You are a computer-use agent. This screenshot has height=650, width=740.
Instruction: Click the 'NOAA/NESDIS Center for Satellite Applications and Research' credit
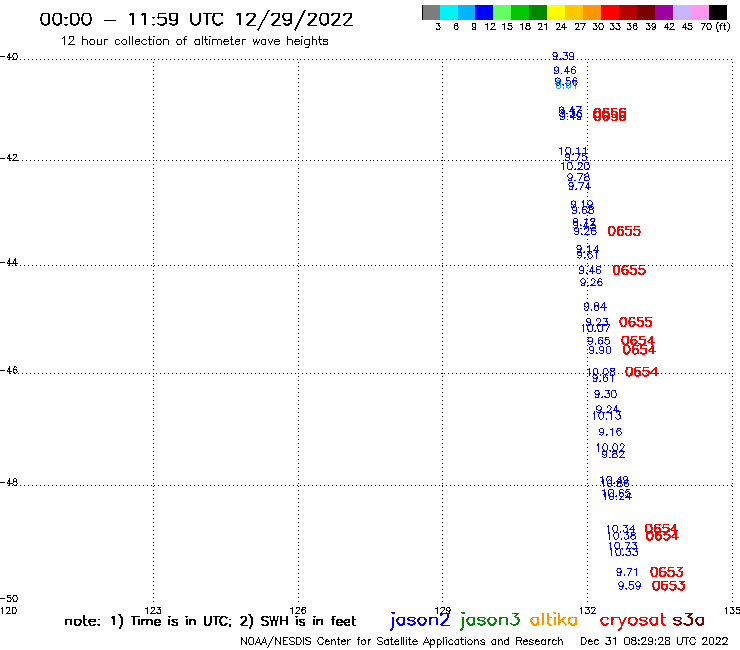pos(402,641)
